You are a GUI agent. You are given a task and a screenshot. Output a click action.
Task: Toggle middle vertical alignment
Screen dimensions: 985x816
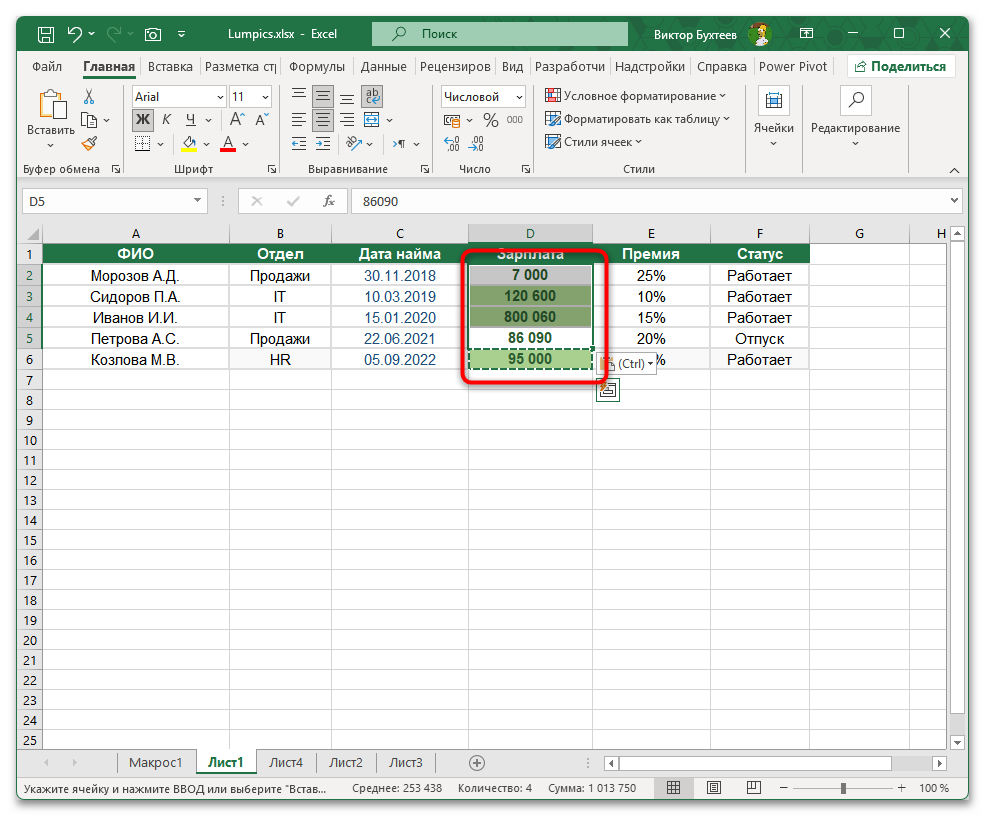pyautogui.click(x=323, y=96)
